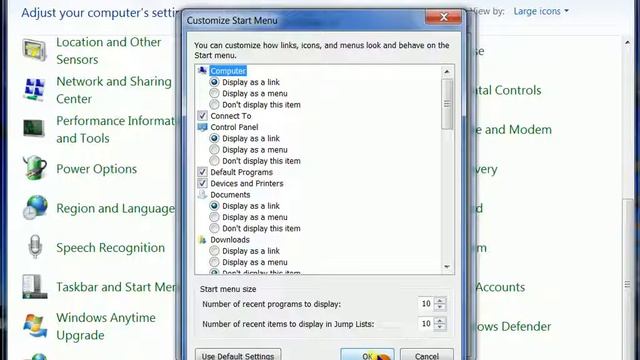This screenshot has width=640, height=360.
Task: Uncheck the Connect To checkbox
Action: click(202, 116)
